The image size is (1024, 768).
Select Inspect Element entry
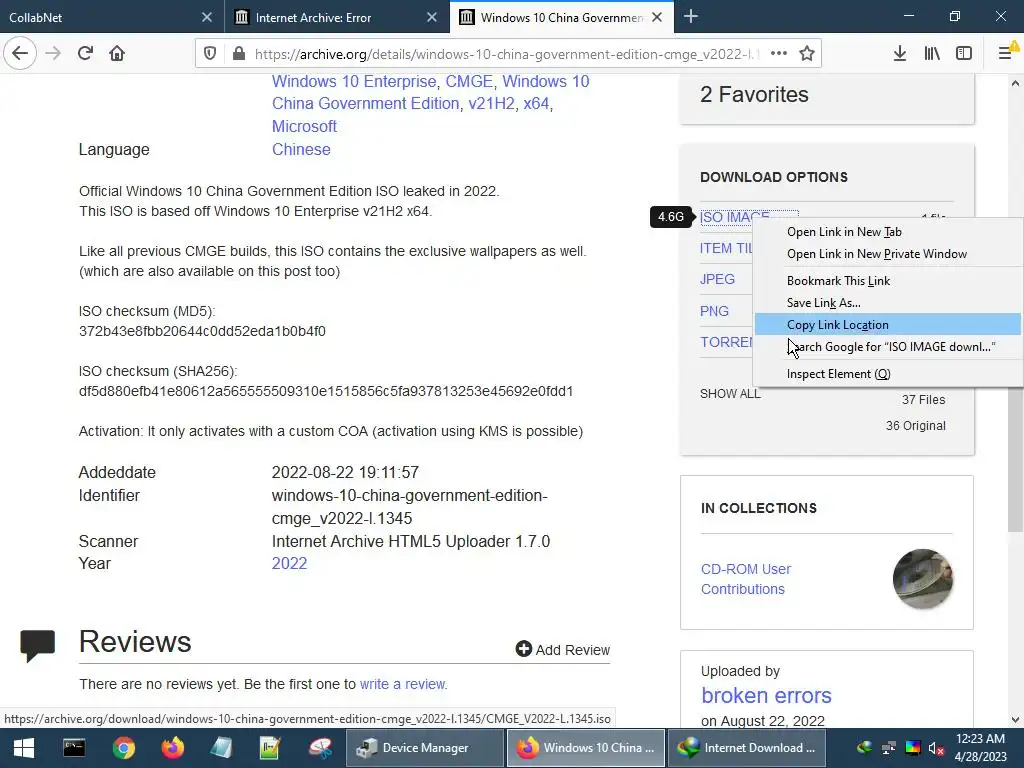click(838, 374)
